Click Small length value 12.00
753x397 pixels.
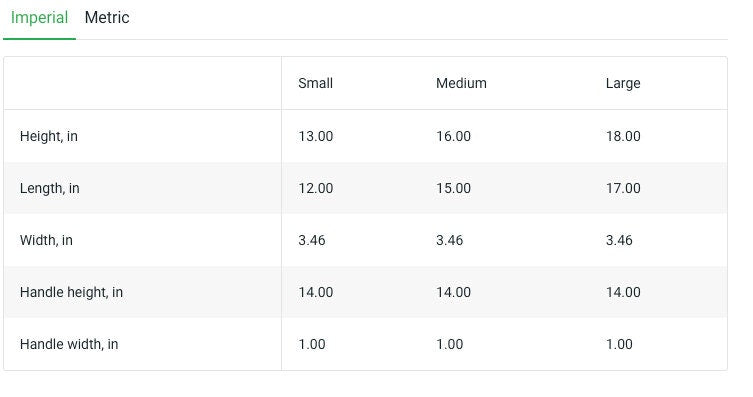point(316,188)
